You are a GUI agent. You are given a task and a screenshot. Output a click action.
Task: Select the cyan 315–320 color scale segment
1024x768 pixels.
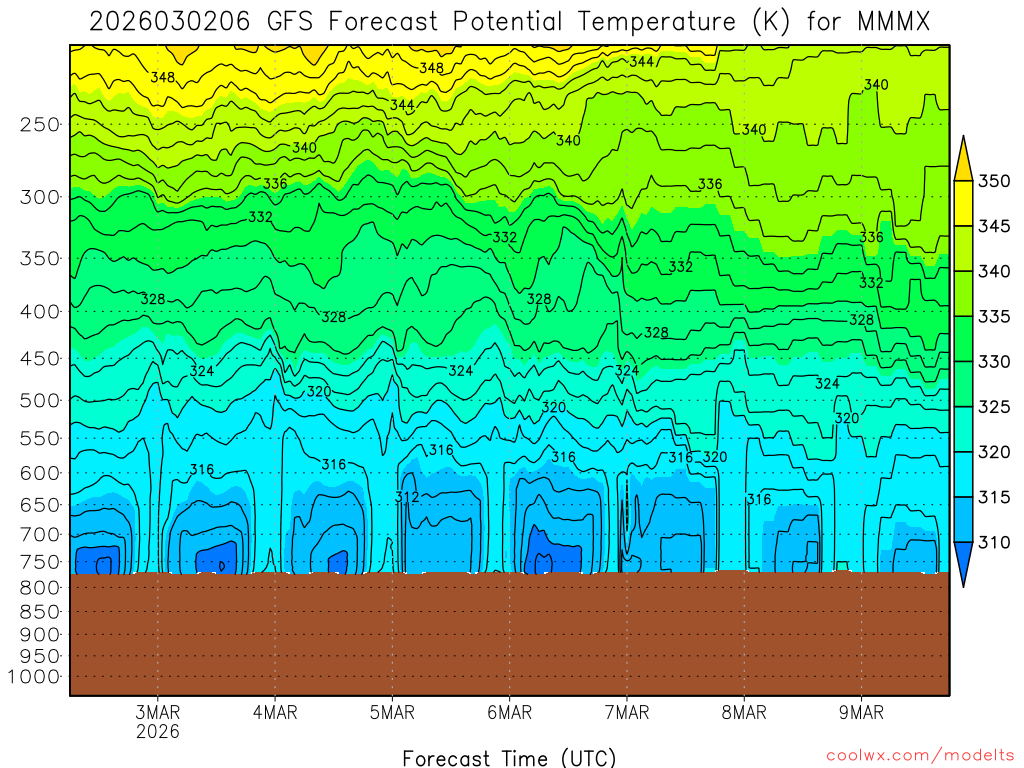pos(963,475)
